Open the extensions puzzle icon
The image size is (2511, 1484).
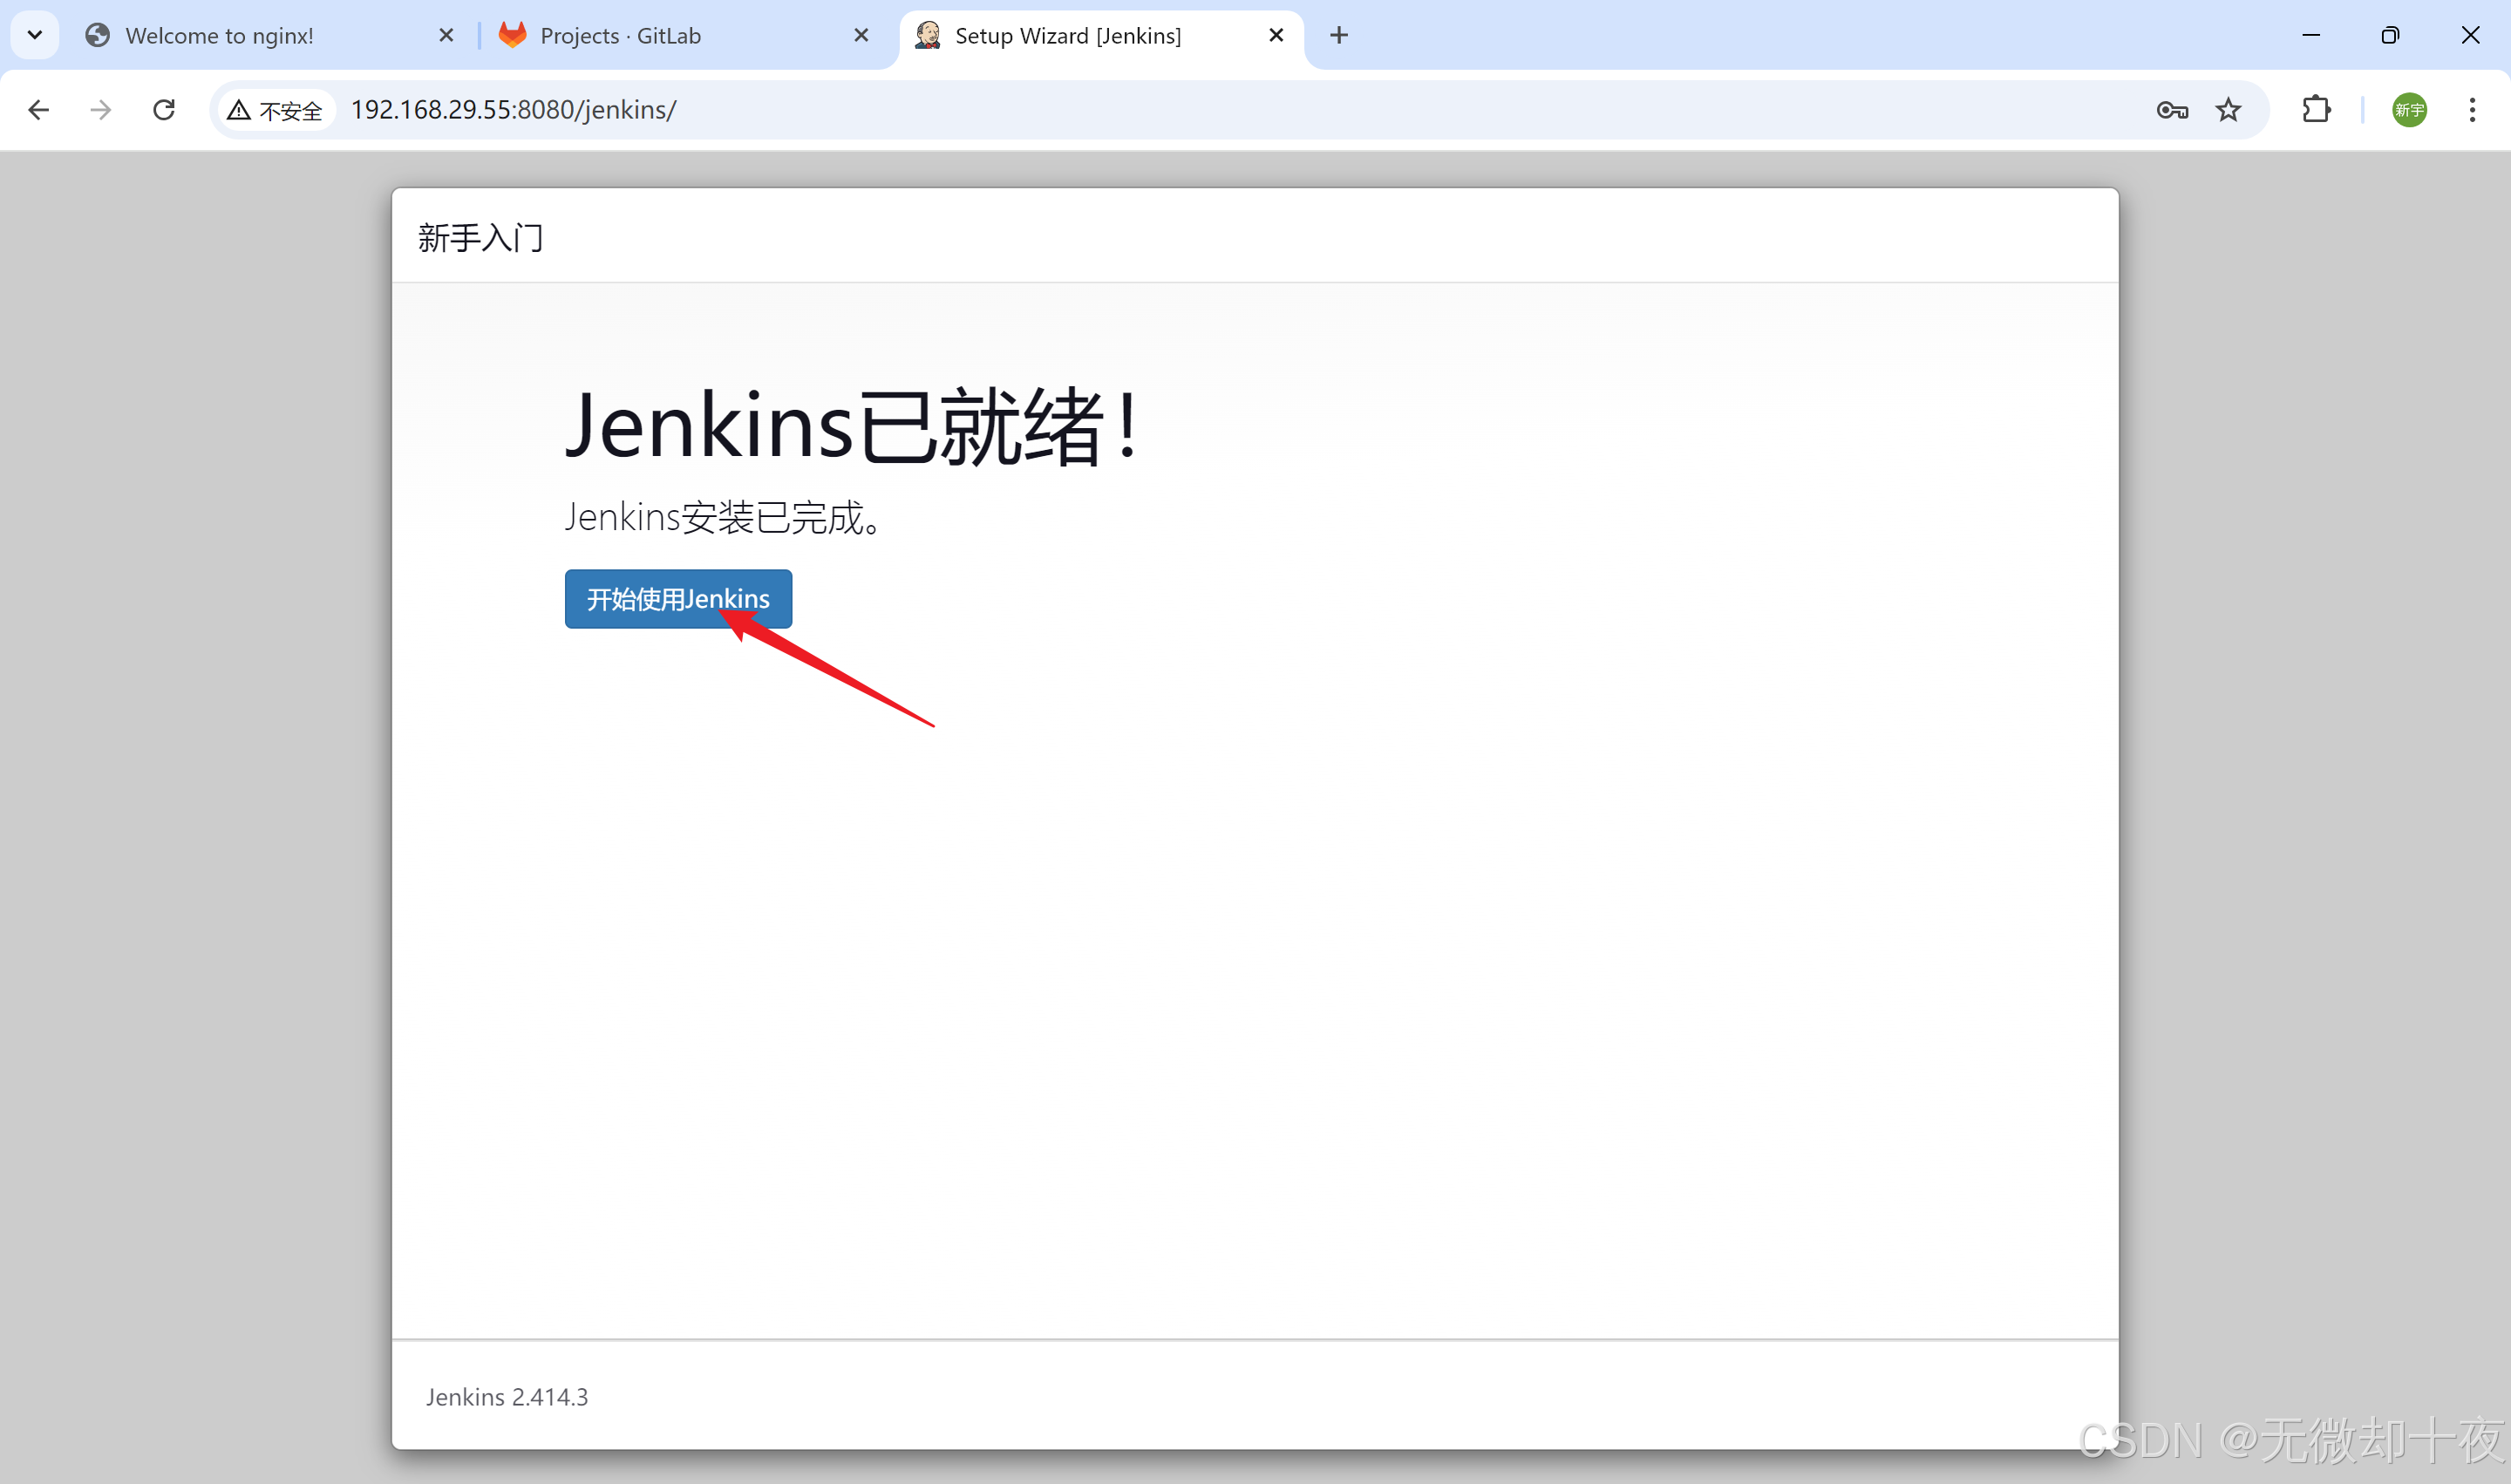[x=2316, y=110]
